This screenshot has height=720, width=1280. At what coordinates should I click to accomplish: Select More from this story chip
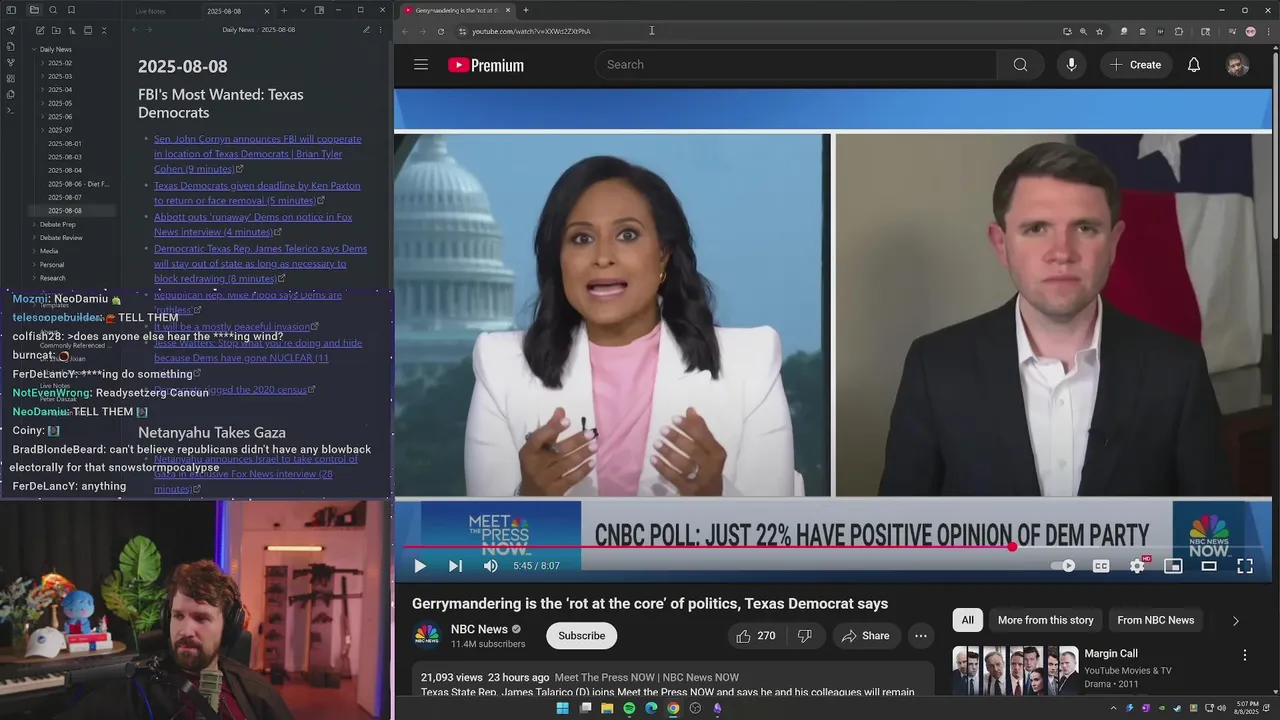coord(1045,620)
